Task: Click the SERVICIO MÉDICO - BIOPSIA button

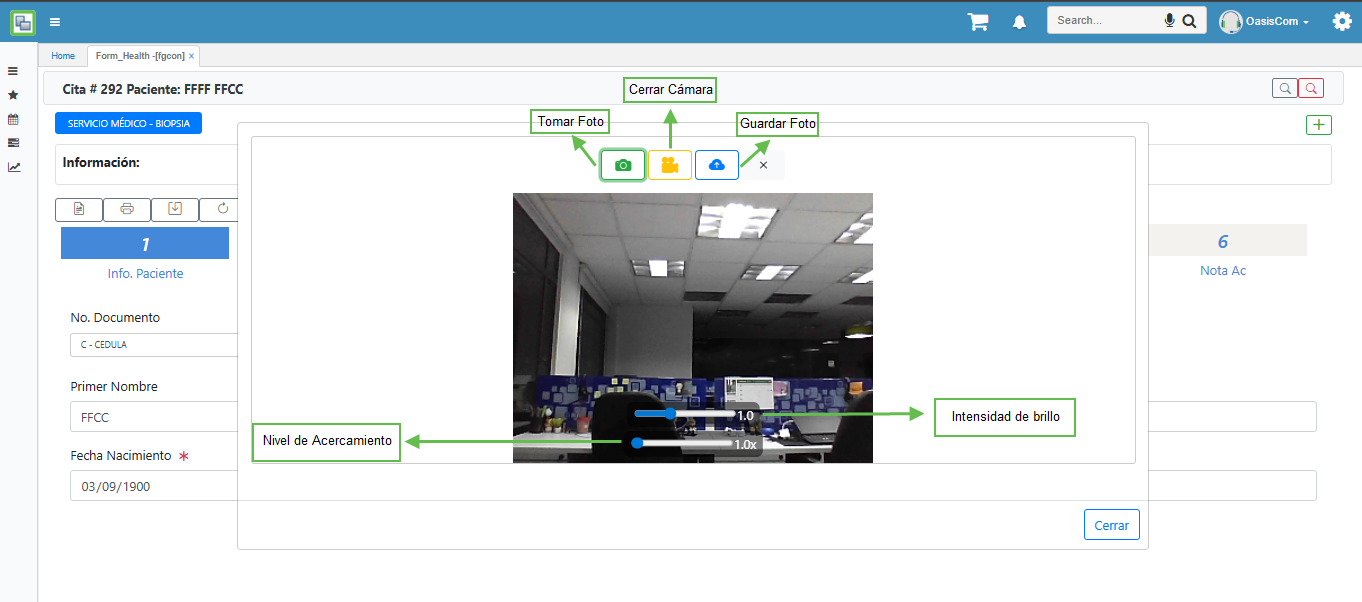Action: pos(128,123)
